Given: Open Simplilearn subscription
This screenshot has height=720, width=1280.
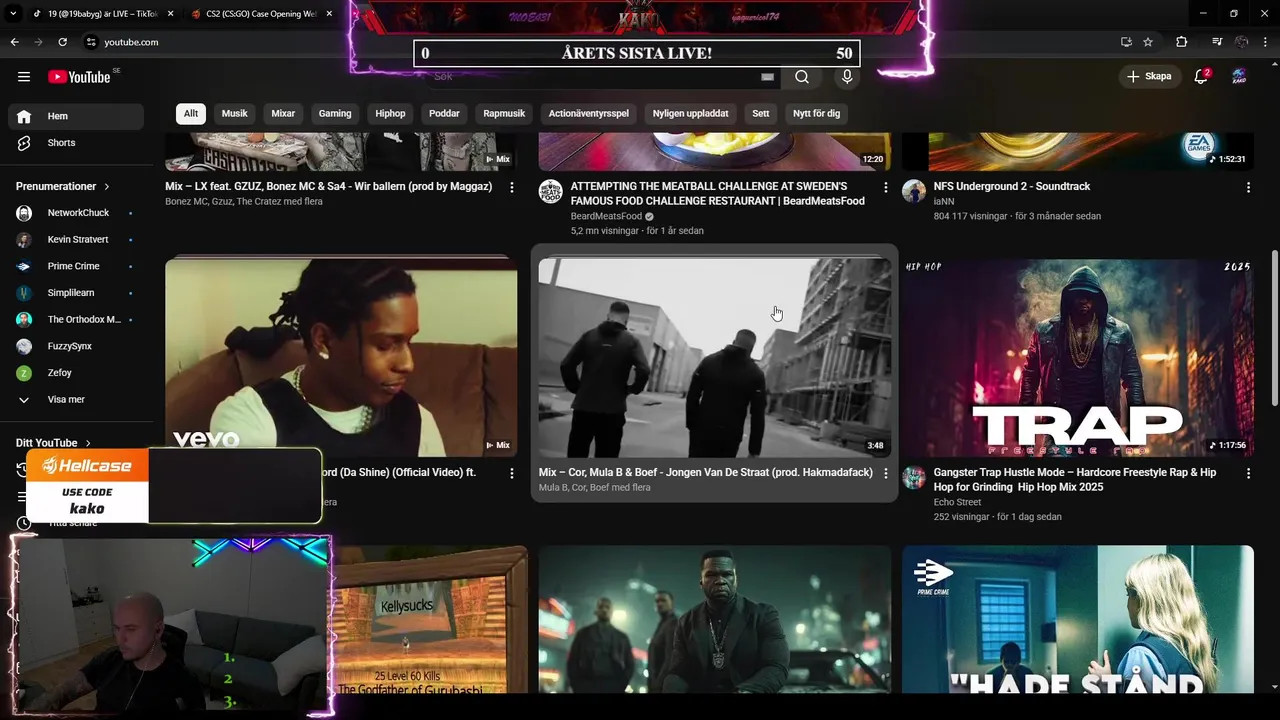Looking at the screenshot, I should [76, 293].
